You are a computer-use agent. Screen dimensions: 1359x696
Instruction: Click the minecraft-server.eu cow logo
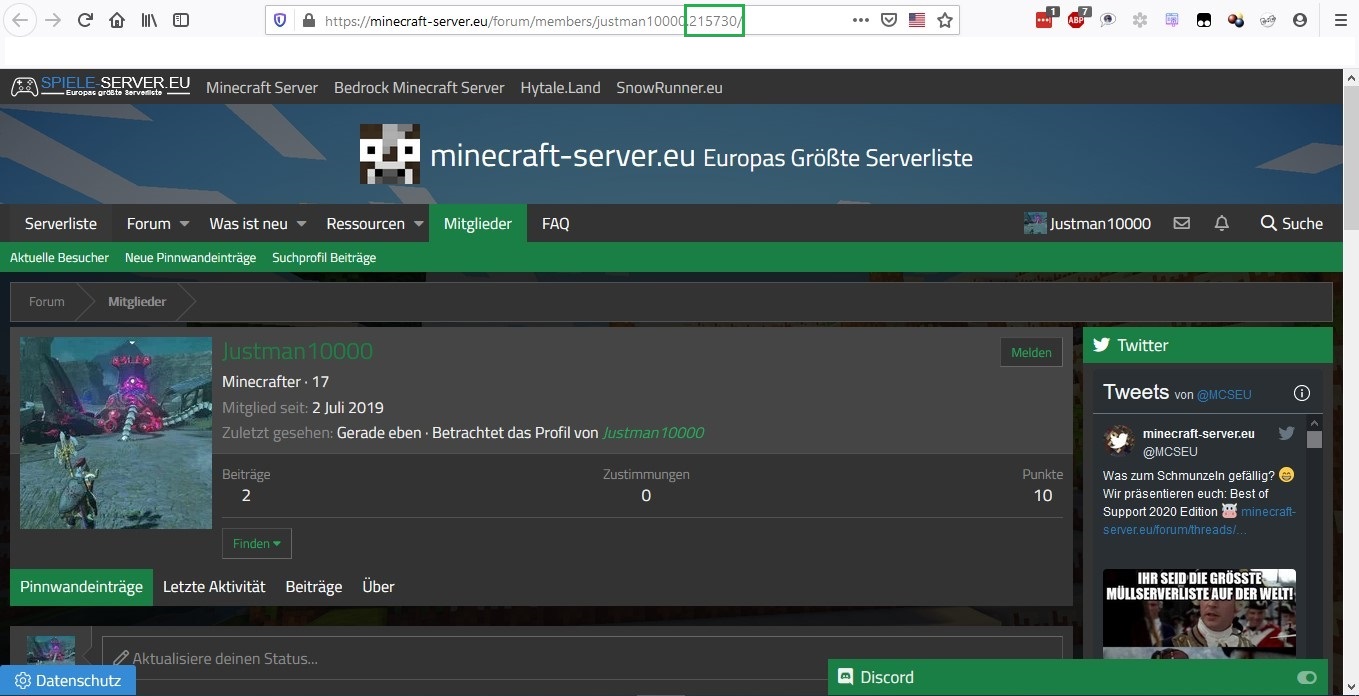click(390, 155)
